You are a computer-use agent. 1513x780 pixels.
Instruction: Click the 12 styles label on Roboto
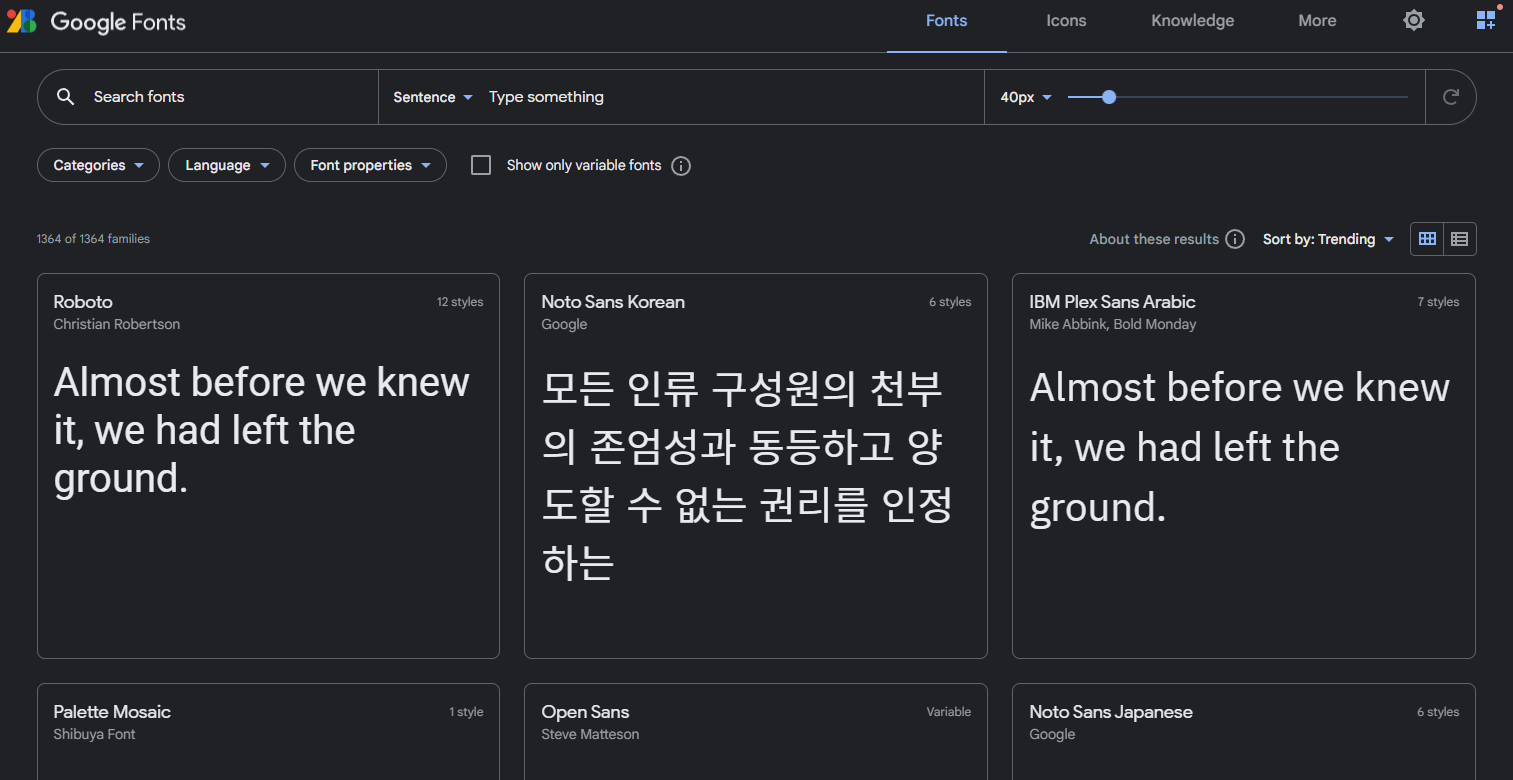pyautogui.click(x=460, y=302)
